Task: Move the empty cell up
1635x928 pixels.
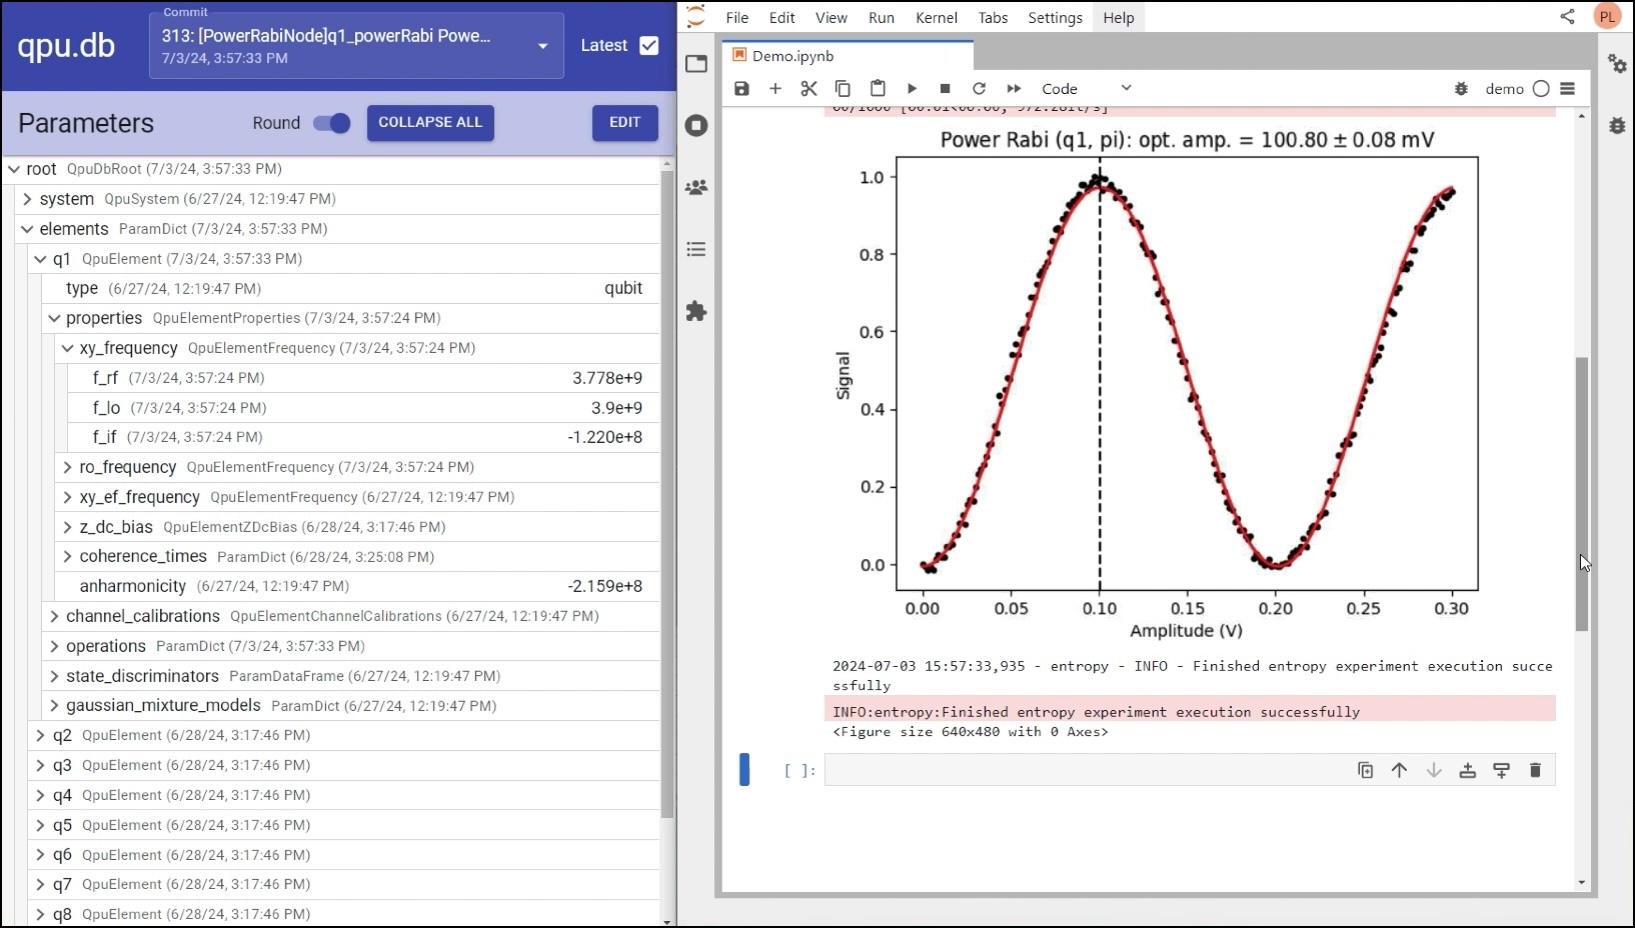Action: point(1399,770)
